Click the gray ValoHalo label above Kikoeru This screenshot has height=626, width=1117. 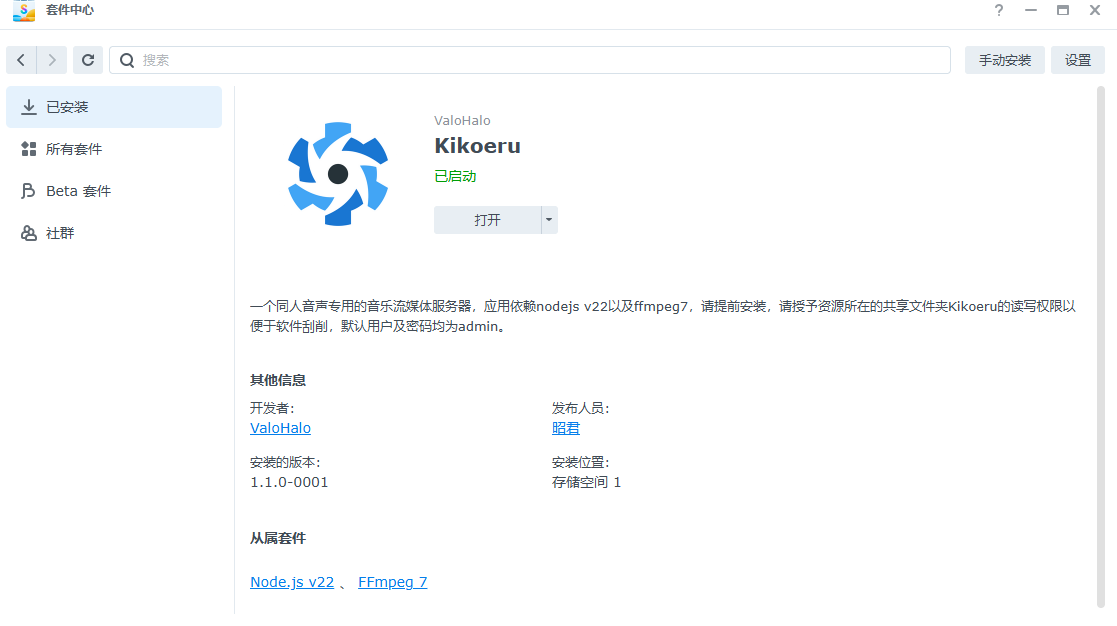pyautogui.click(x=462, y=120)
